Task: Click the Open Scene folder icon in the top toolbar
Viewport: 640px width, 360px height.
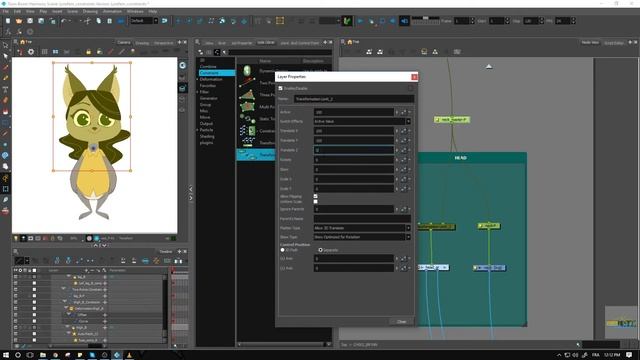Action: (19, 21)
